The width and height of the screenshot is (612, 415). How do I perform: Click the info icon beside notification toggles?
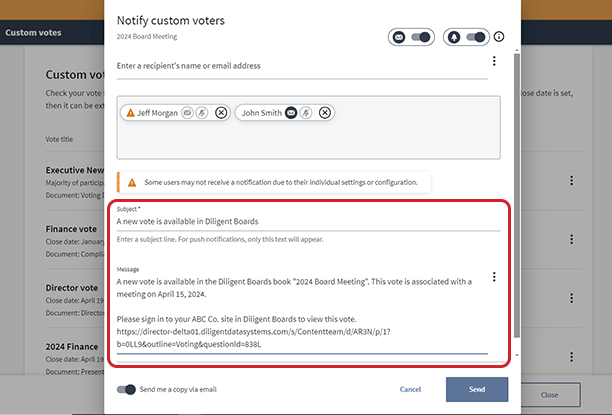coord(499,37)
